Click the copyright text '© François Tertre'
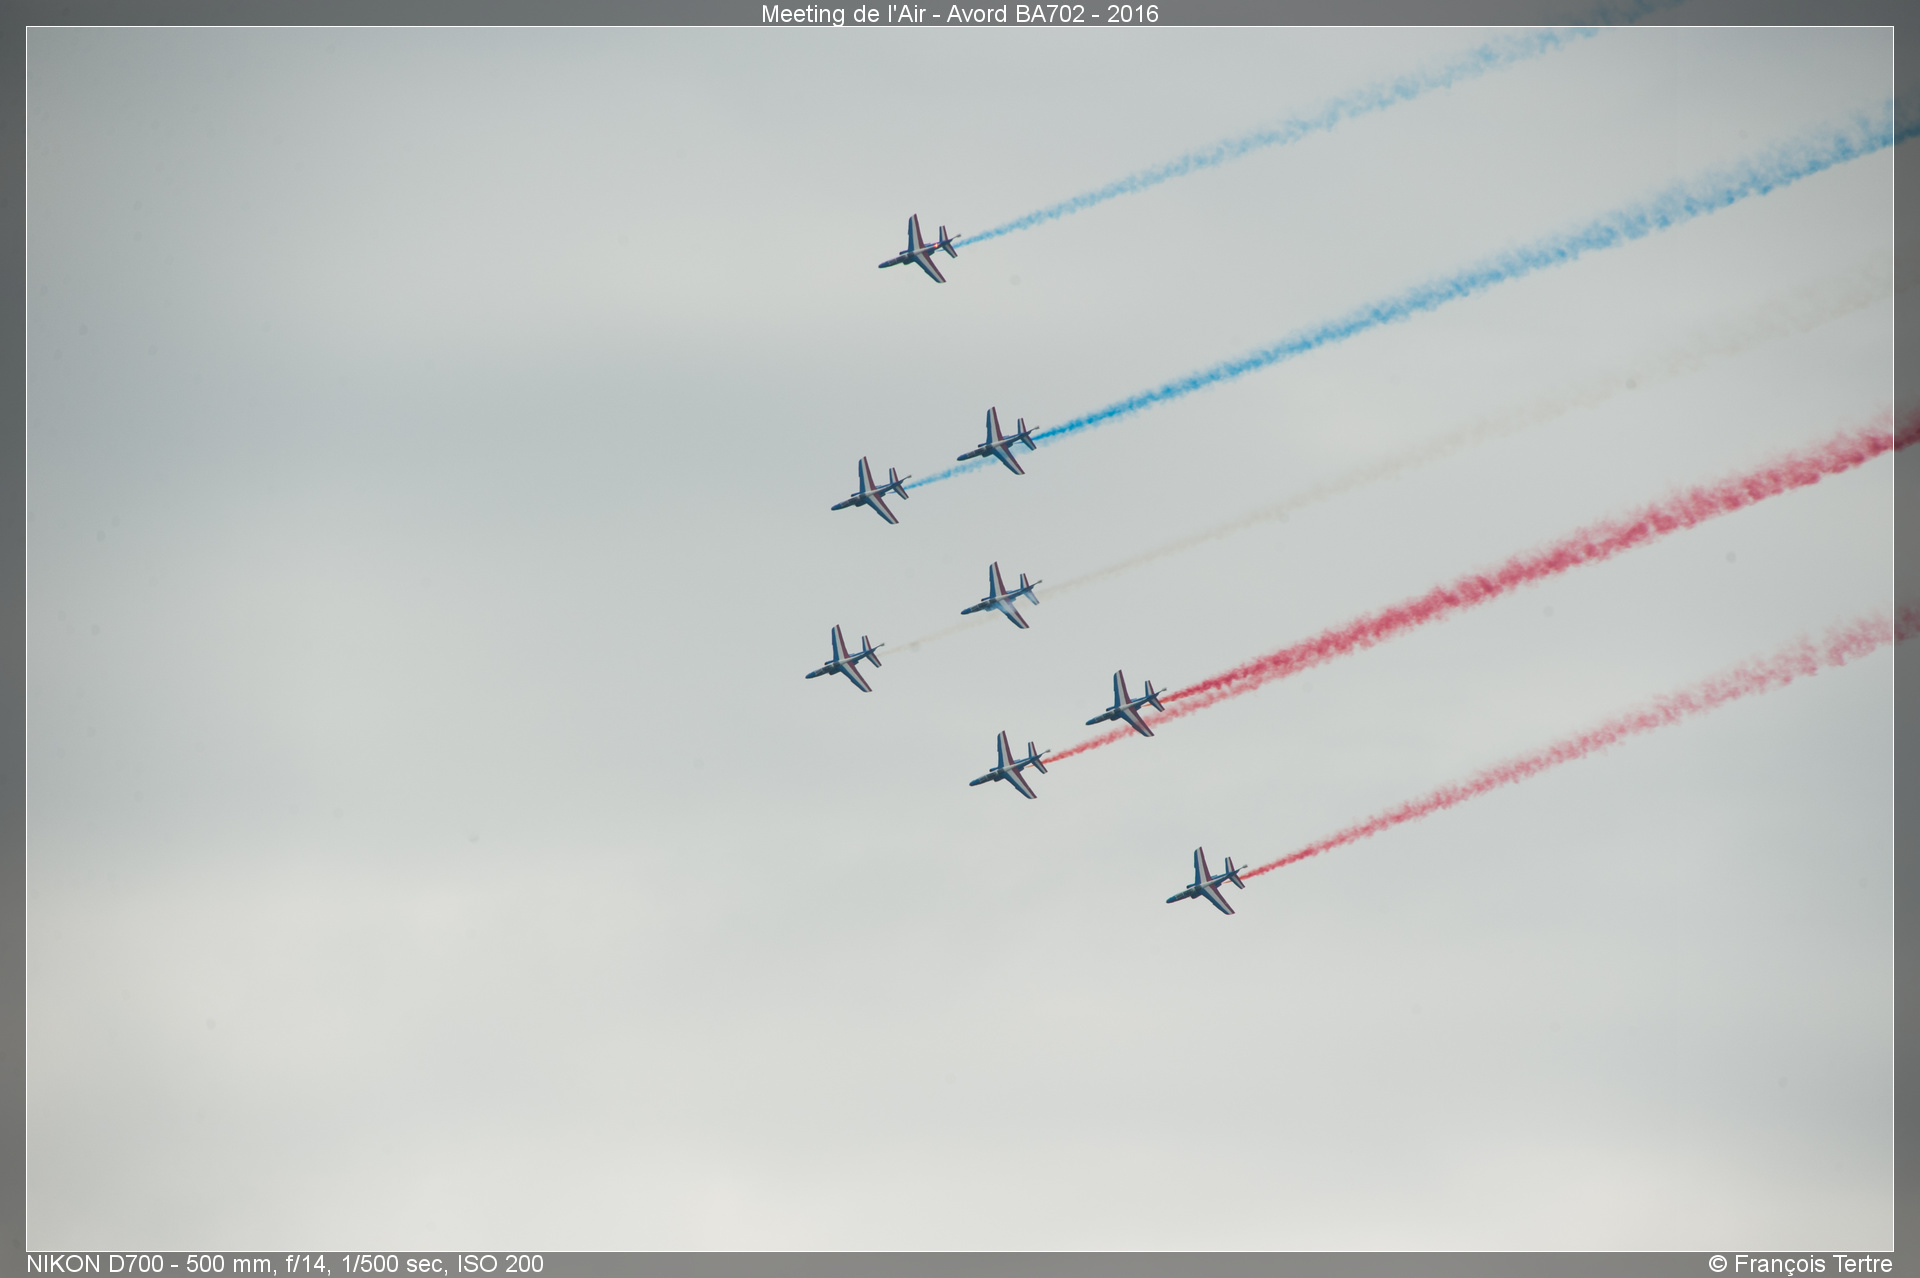 click(1800, 1264)
